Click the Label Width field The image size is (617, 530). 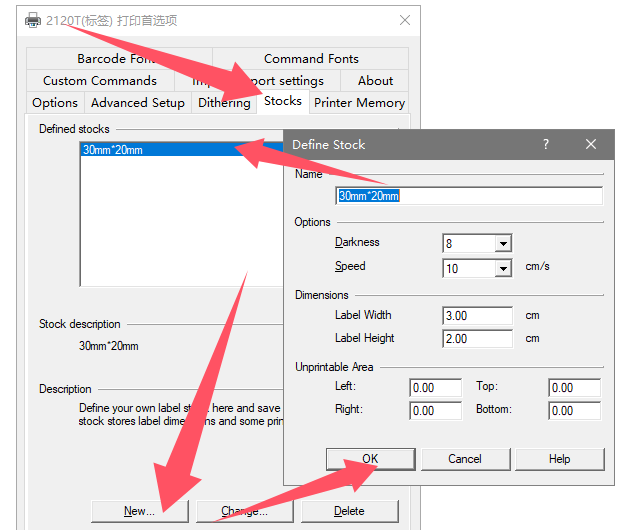pos(477,315)
